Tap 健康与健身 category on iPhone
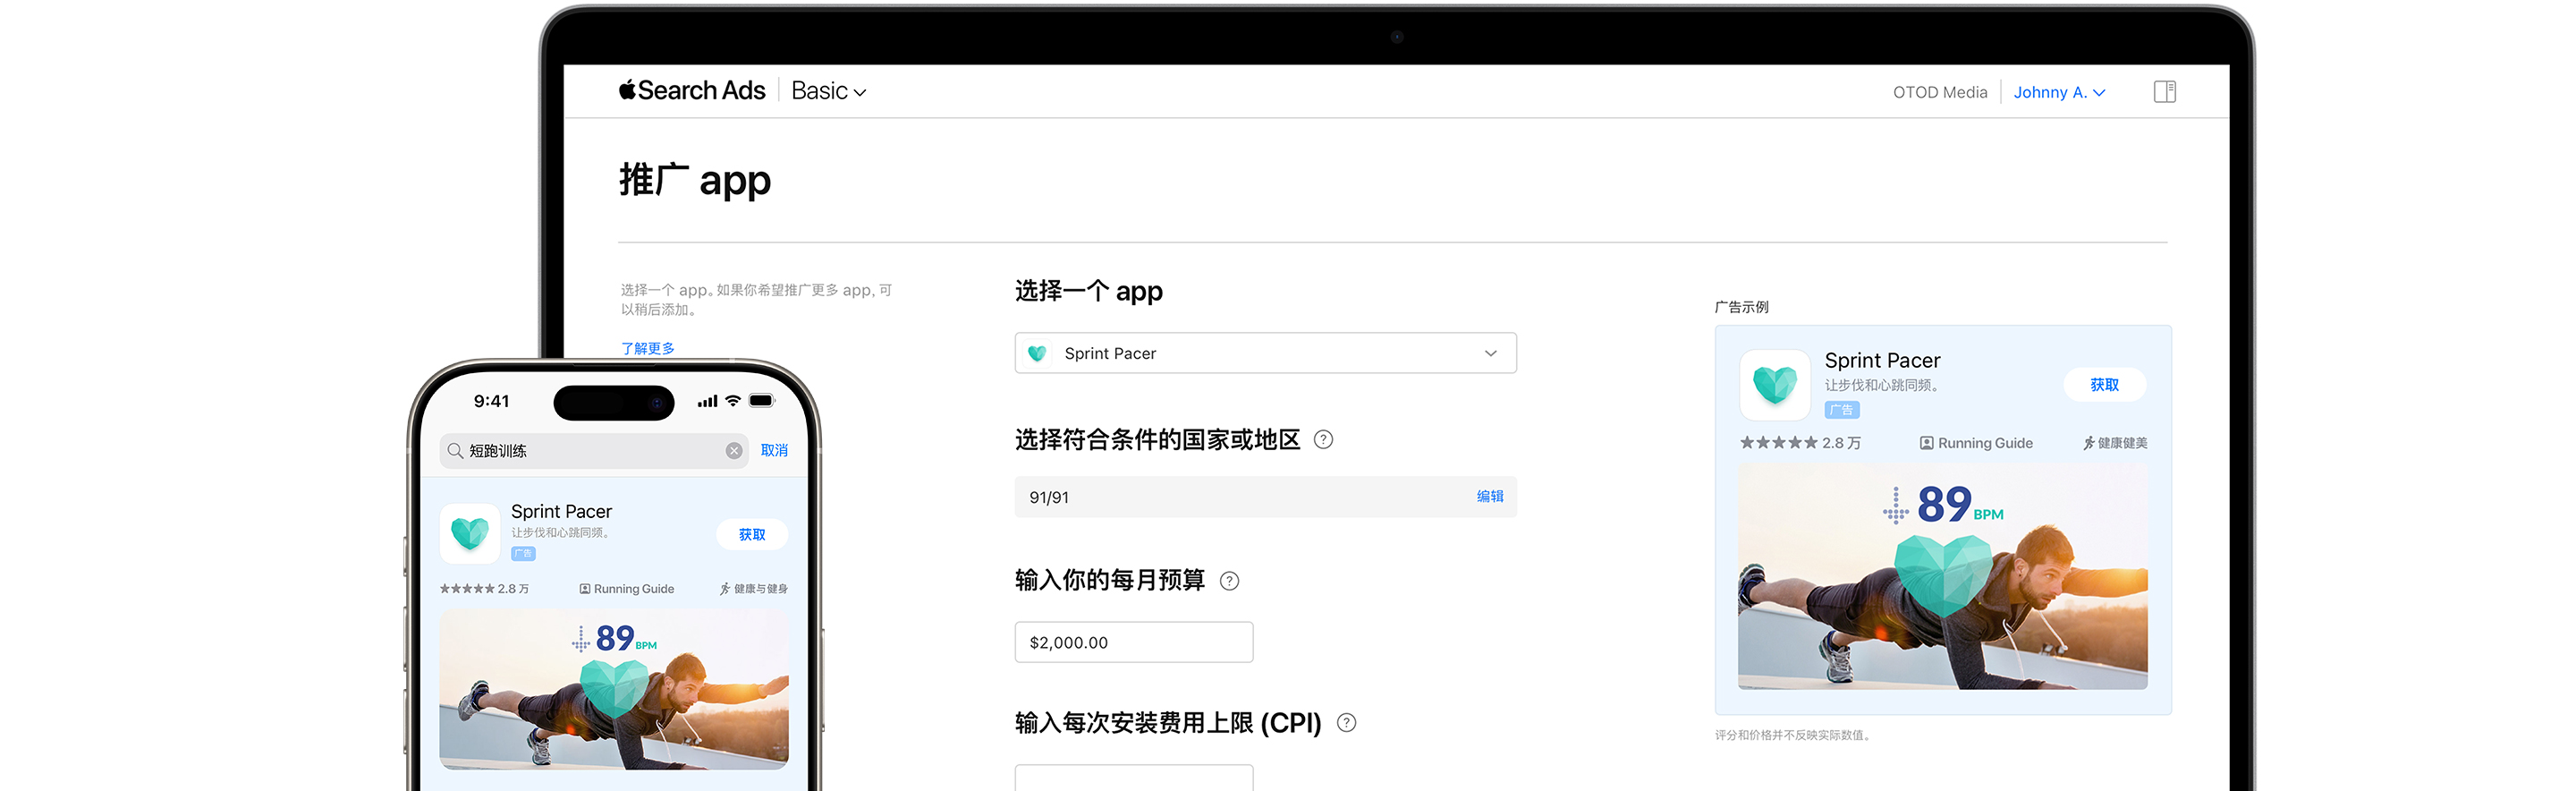Screen dimensions: 2576x791 point(754,589)
